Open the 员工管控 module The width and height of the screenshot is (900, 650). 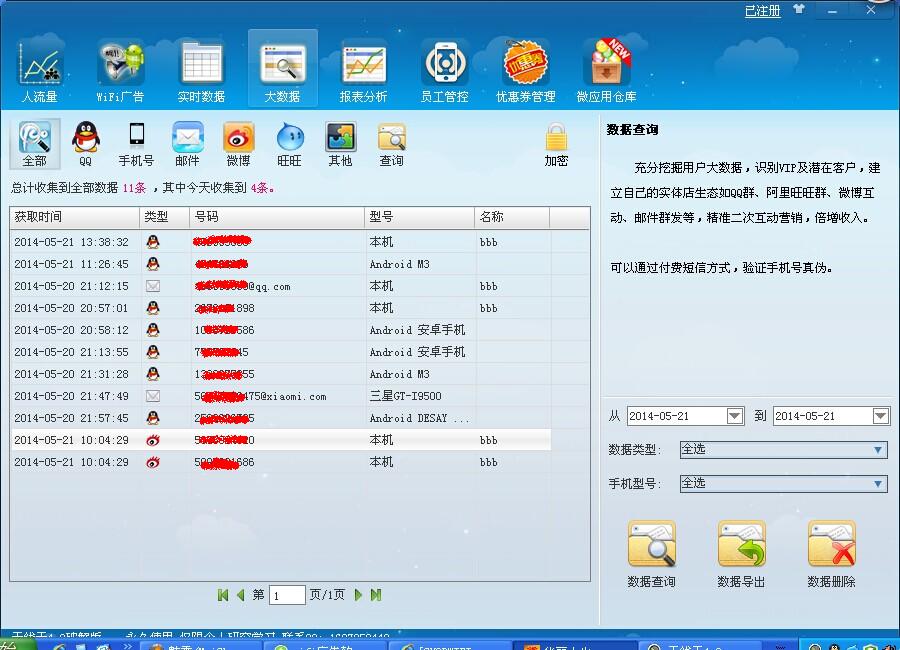pyautogui.click(x=444, y=71)
